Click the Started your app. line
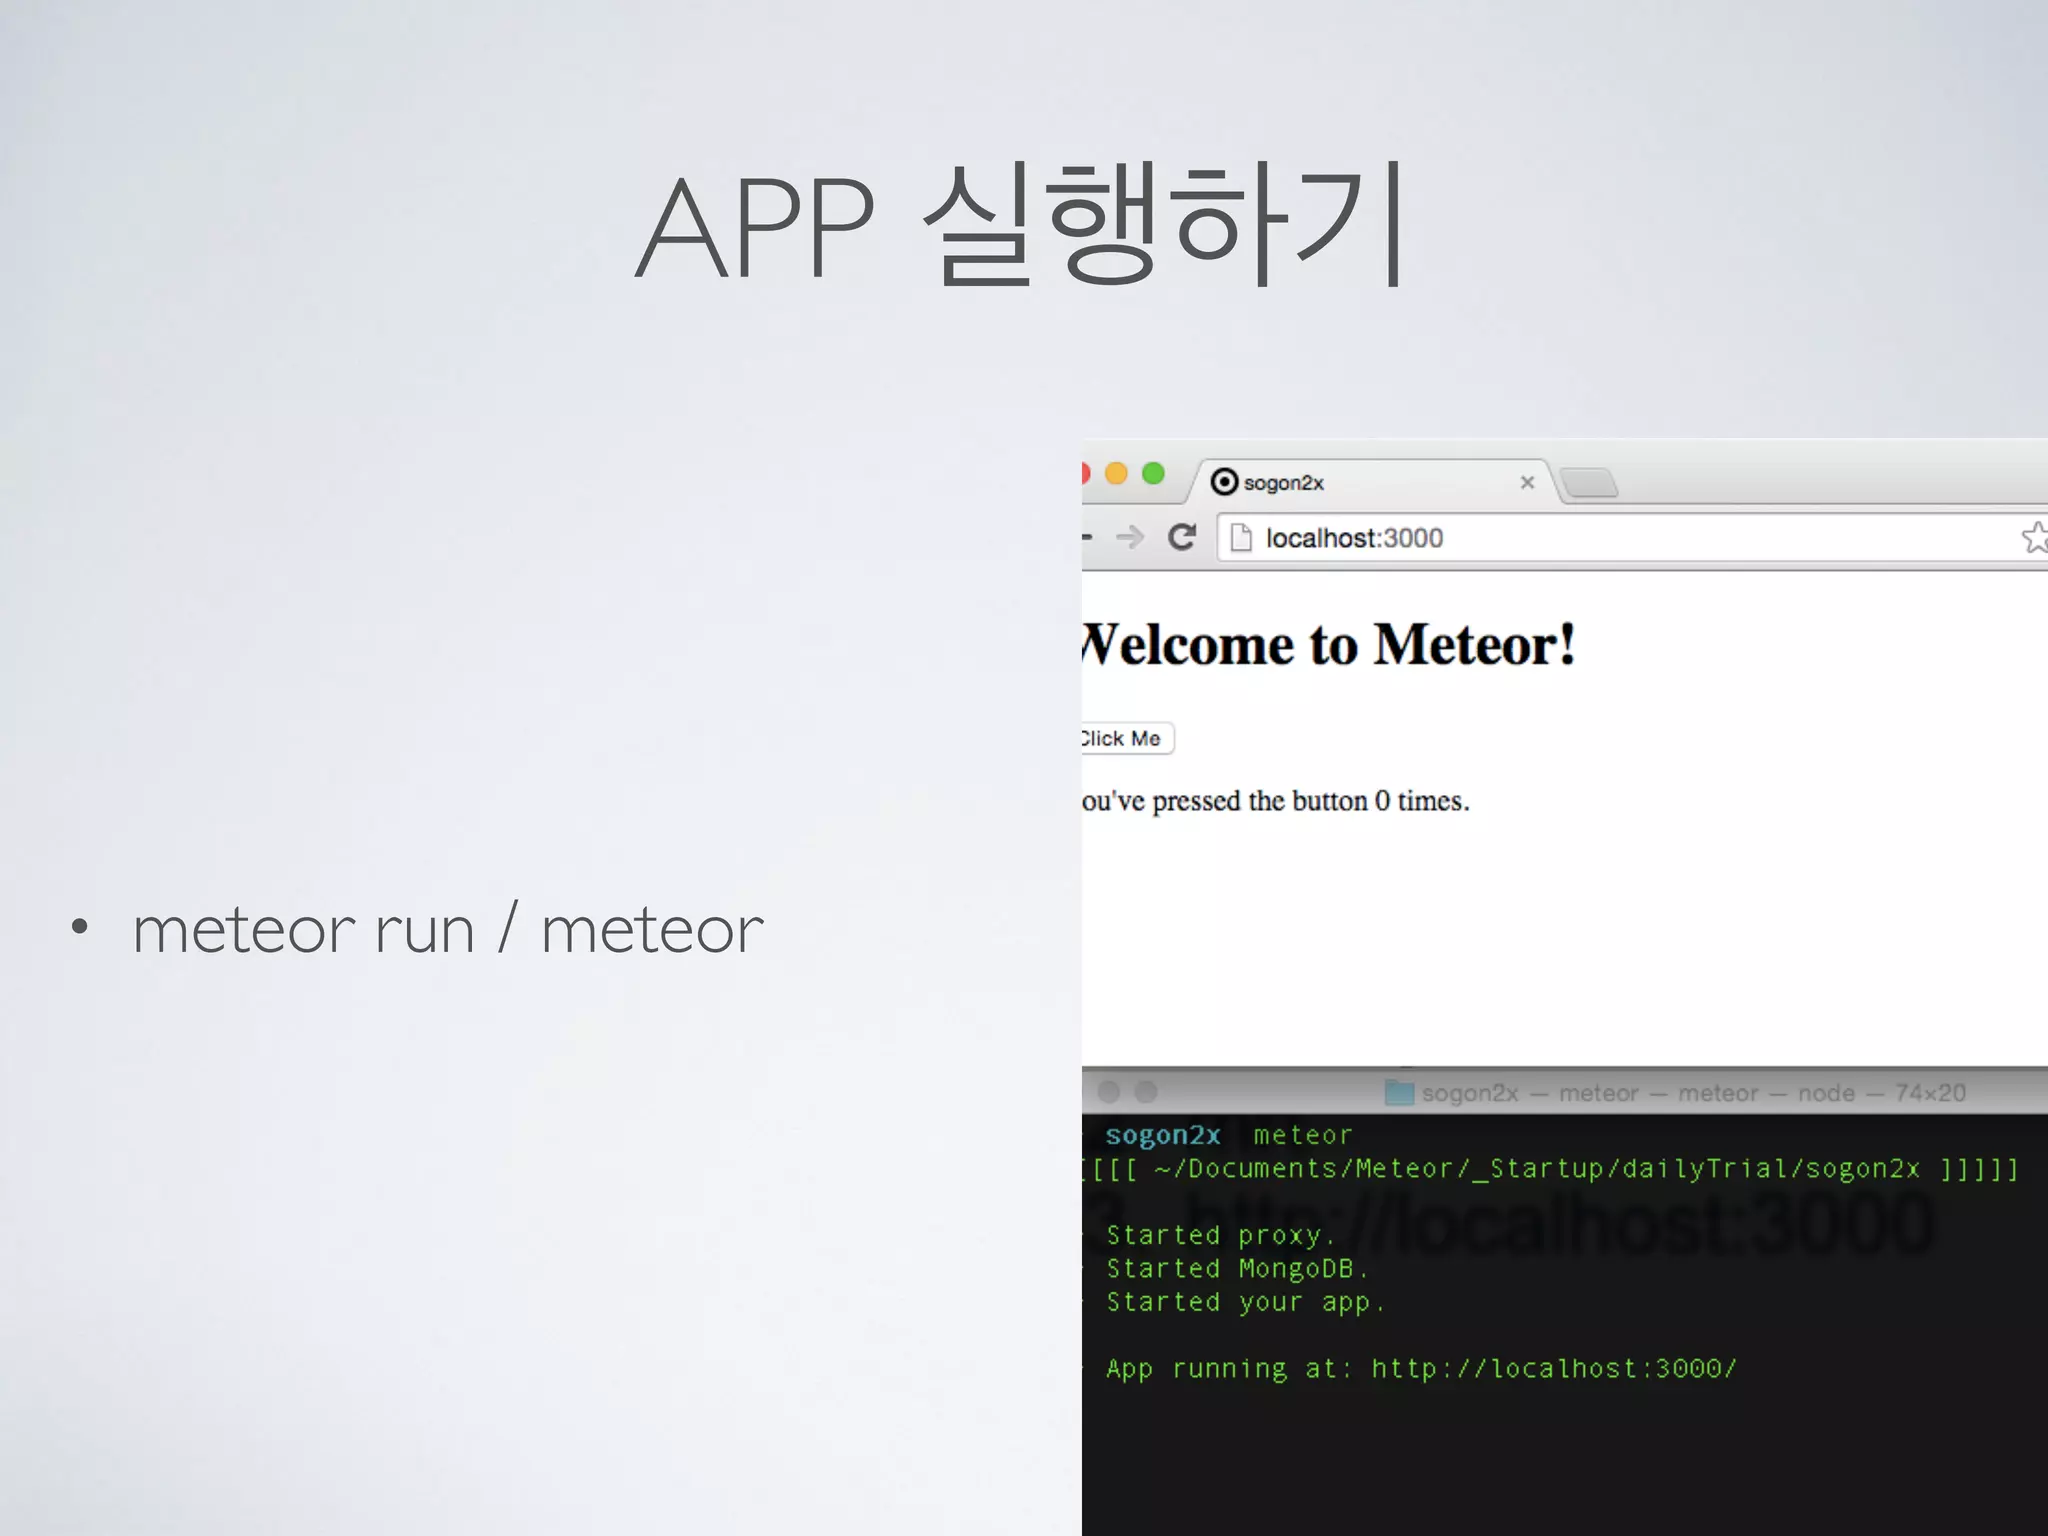Viewport: 2048px width, 1536px height. [1245, 1302]
